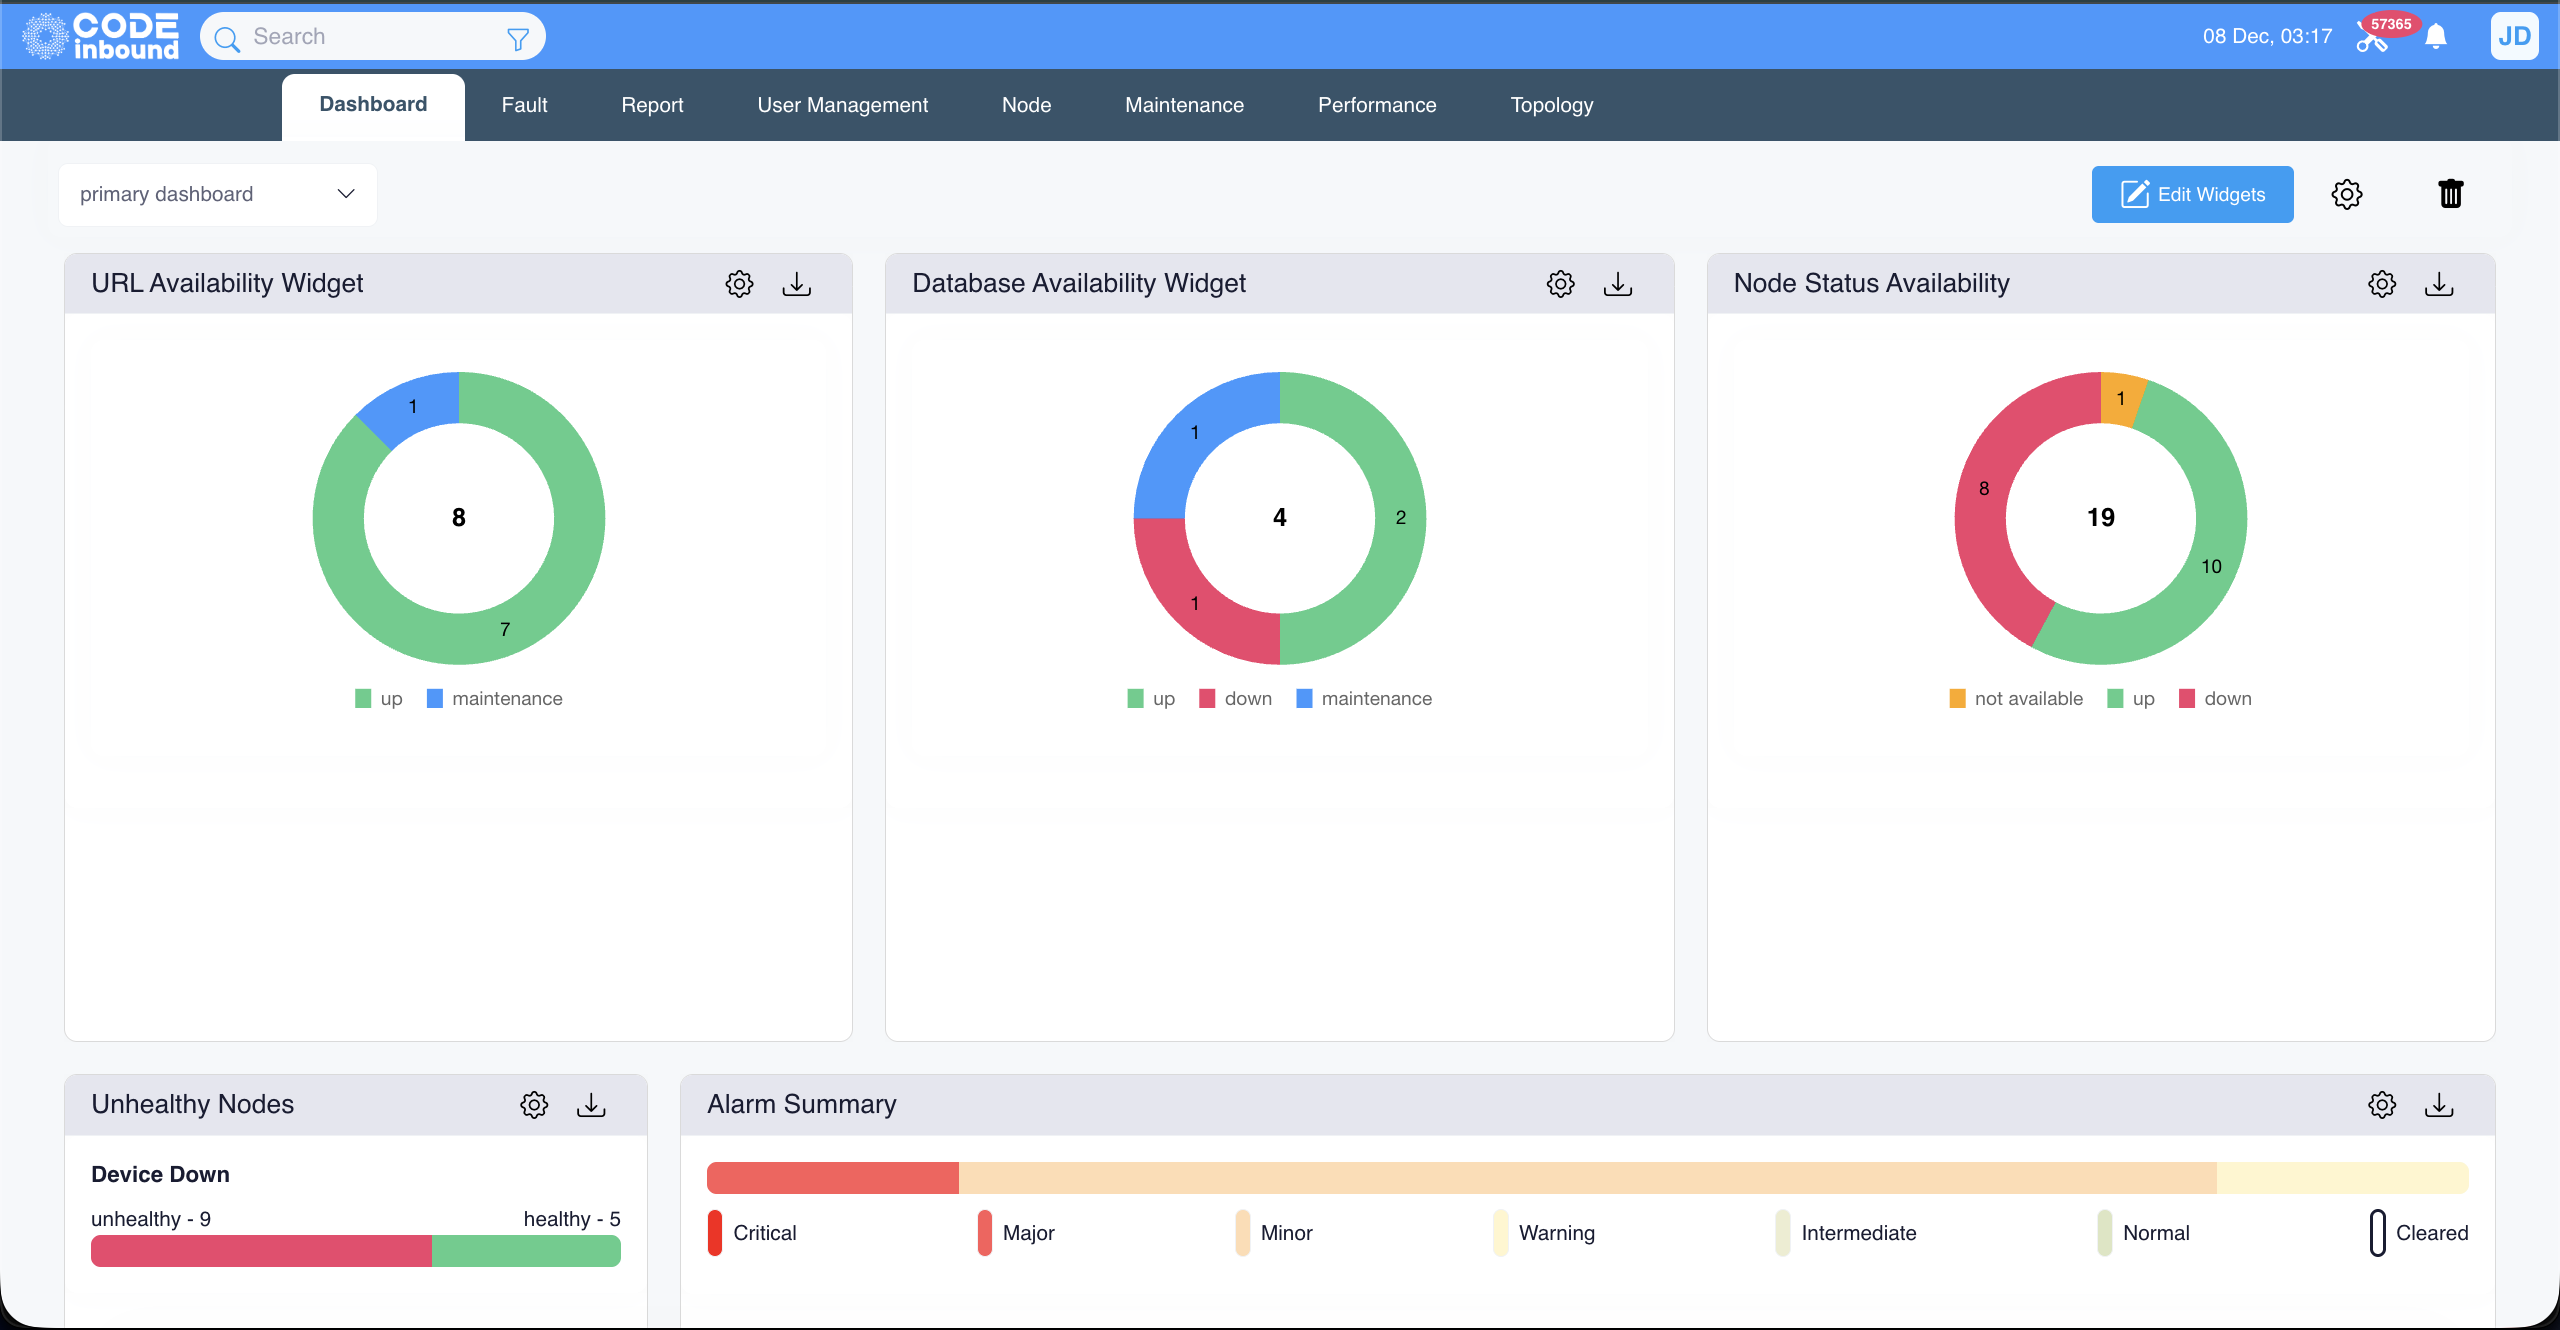Open Alarm Summary settings gear
Screen dimensions: 2560x1330
click(x=2382, y=1105)
